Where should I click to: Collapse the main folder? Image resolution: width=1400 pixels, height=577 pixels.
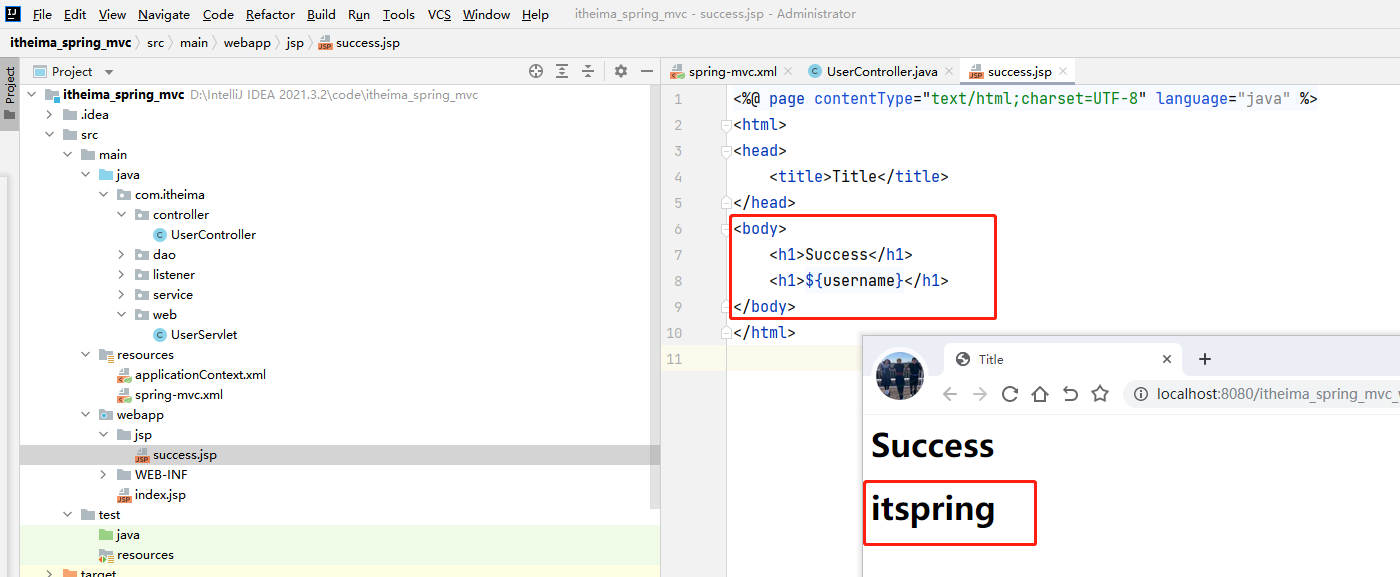[68, 155]
